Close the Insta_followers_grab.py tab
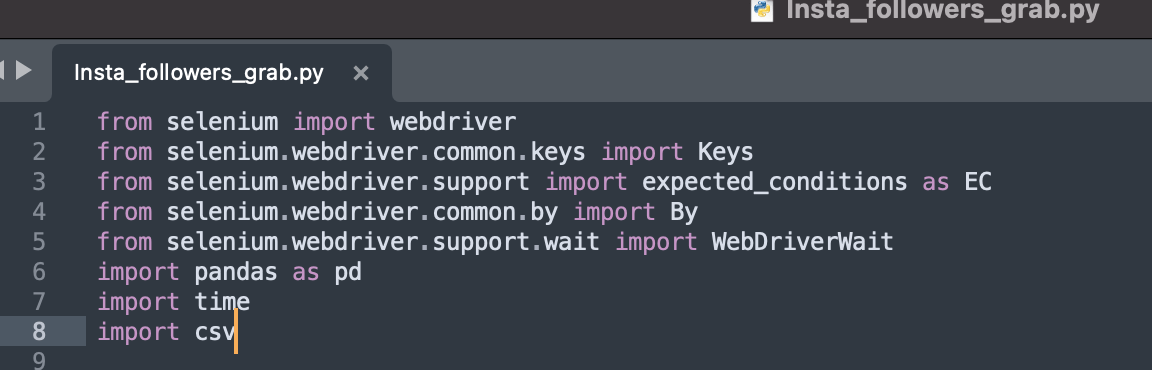The width and height of the screenshot is (1152, 370). coord(360,73)
